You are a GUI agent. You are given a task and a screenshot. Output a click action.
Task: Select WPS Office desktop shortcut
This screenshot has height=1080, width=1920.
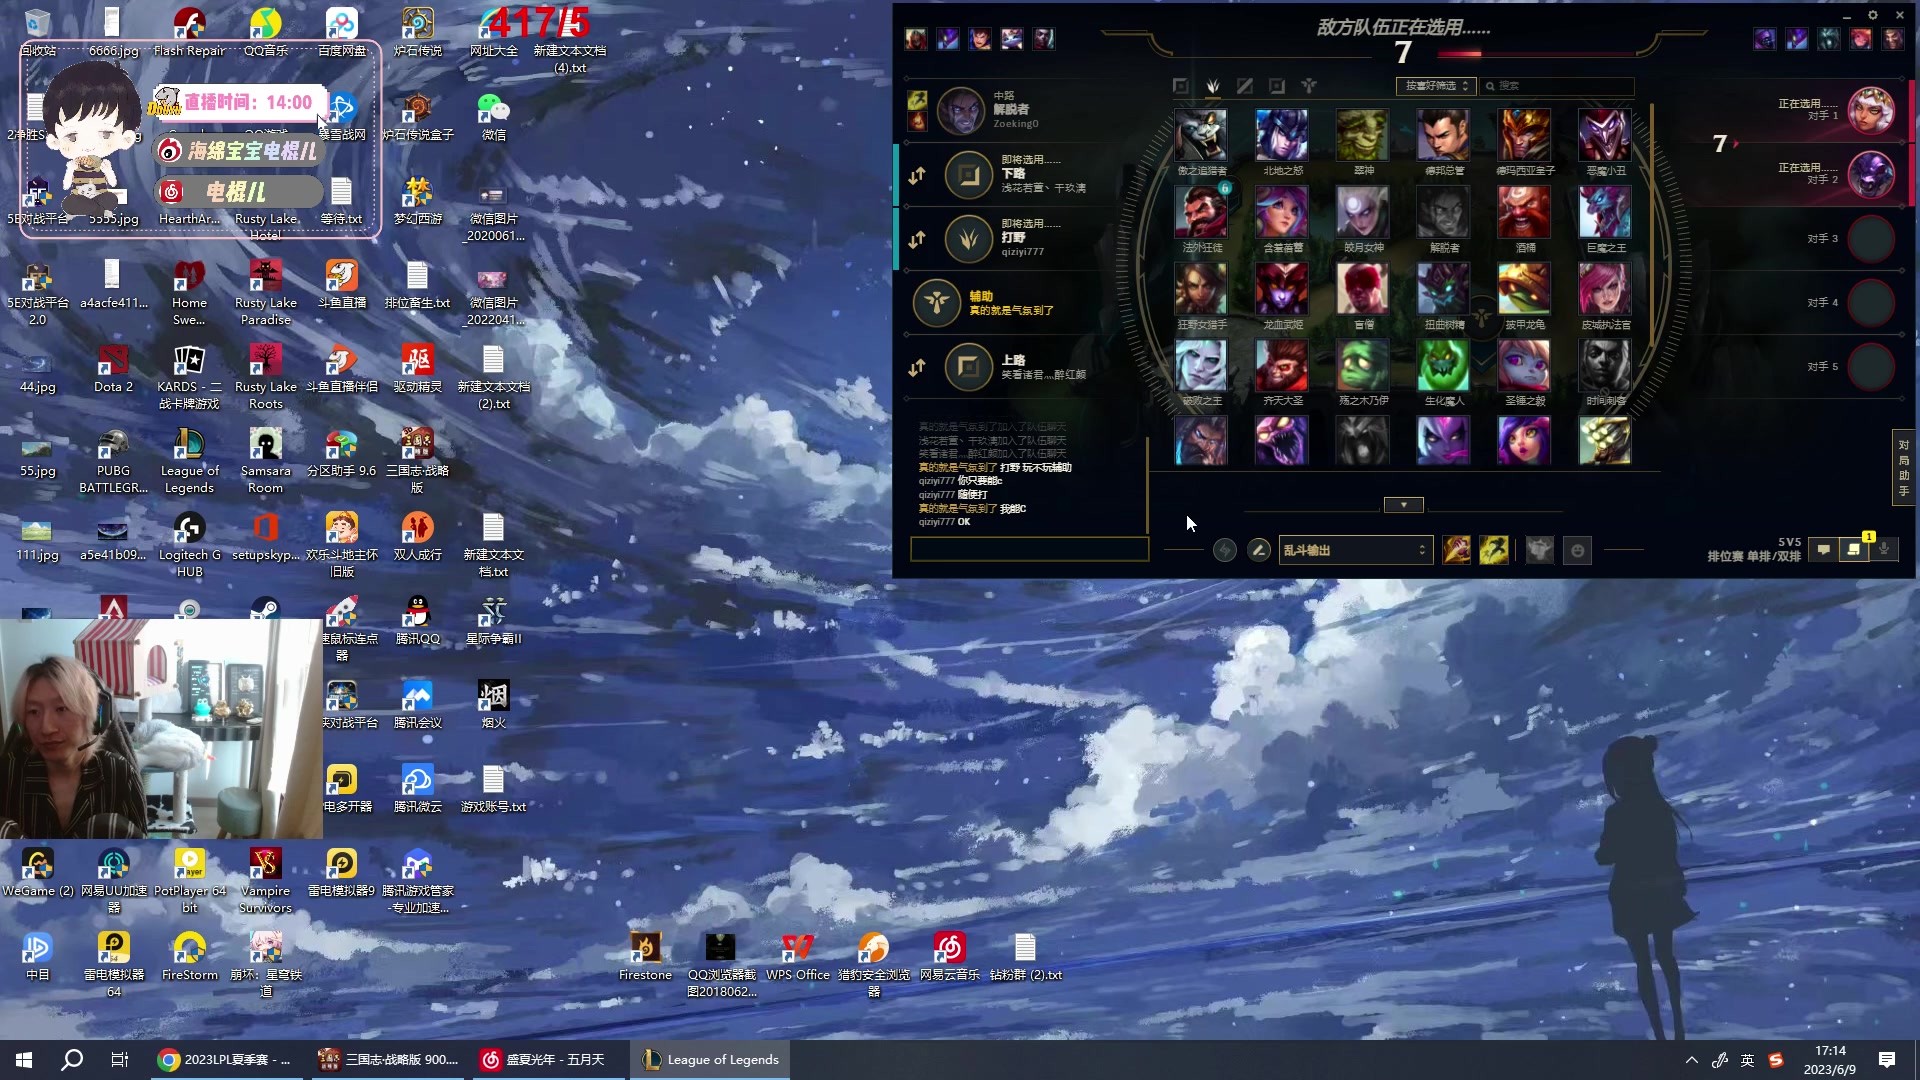[798, 957]
